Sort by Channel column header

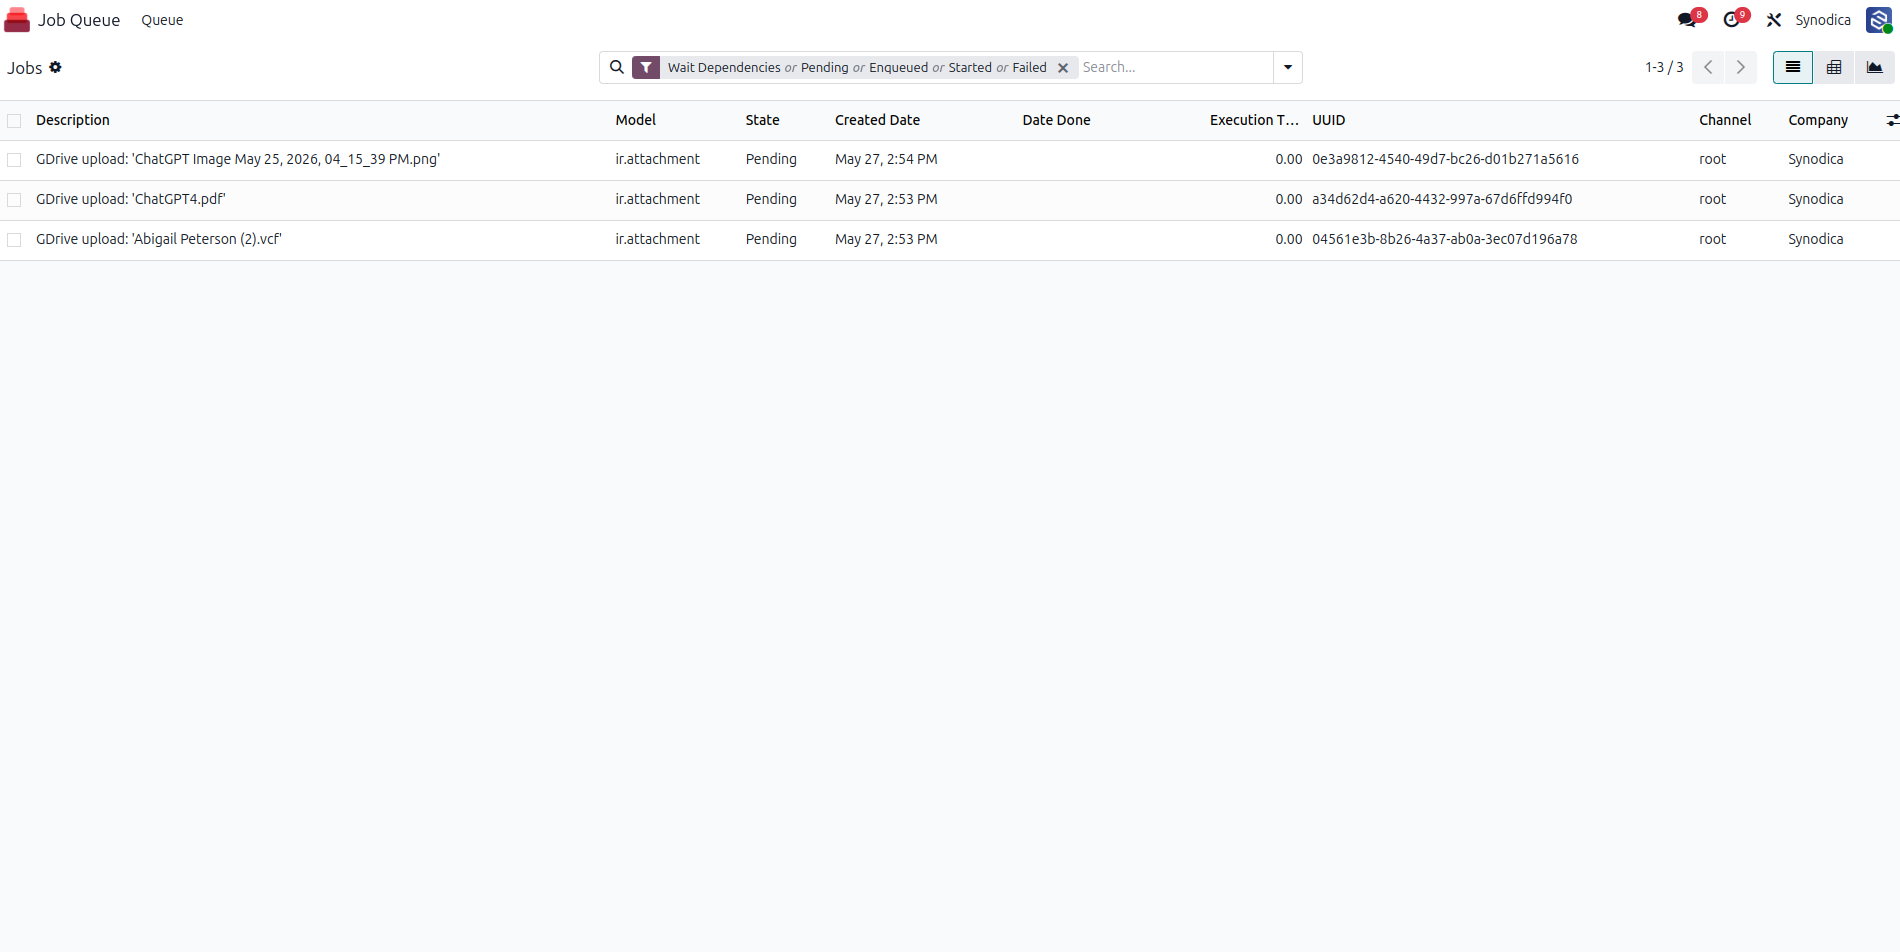[1725, 120]
